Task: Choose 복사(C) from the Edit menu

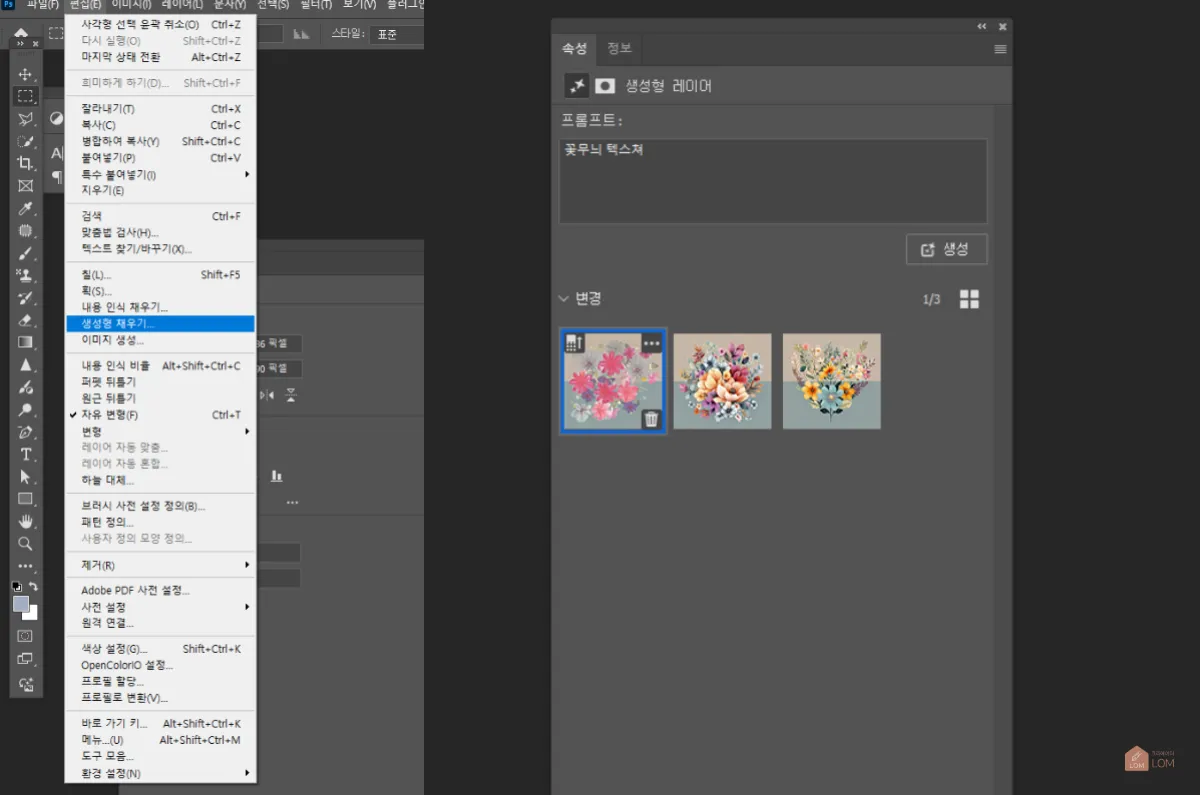Action: point(160,125)
